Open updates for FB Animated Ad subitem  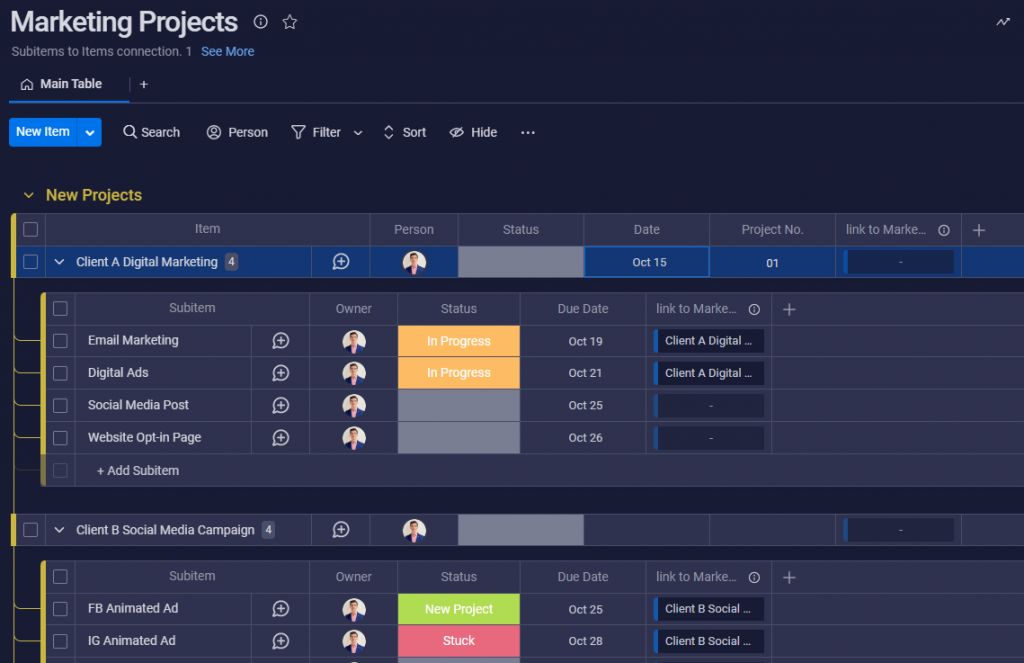point(281,609)
